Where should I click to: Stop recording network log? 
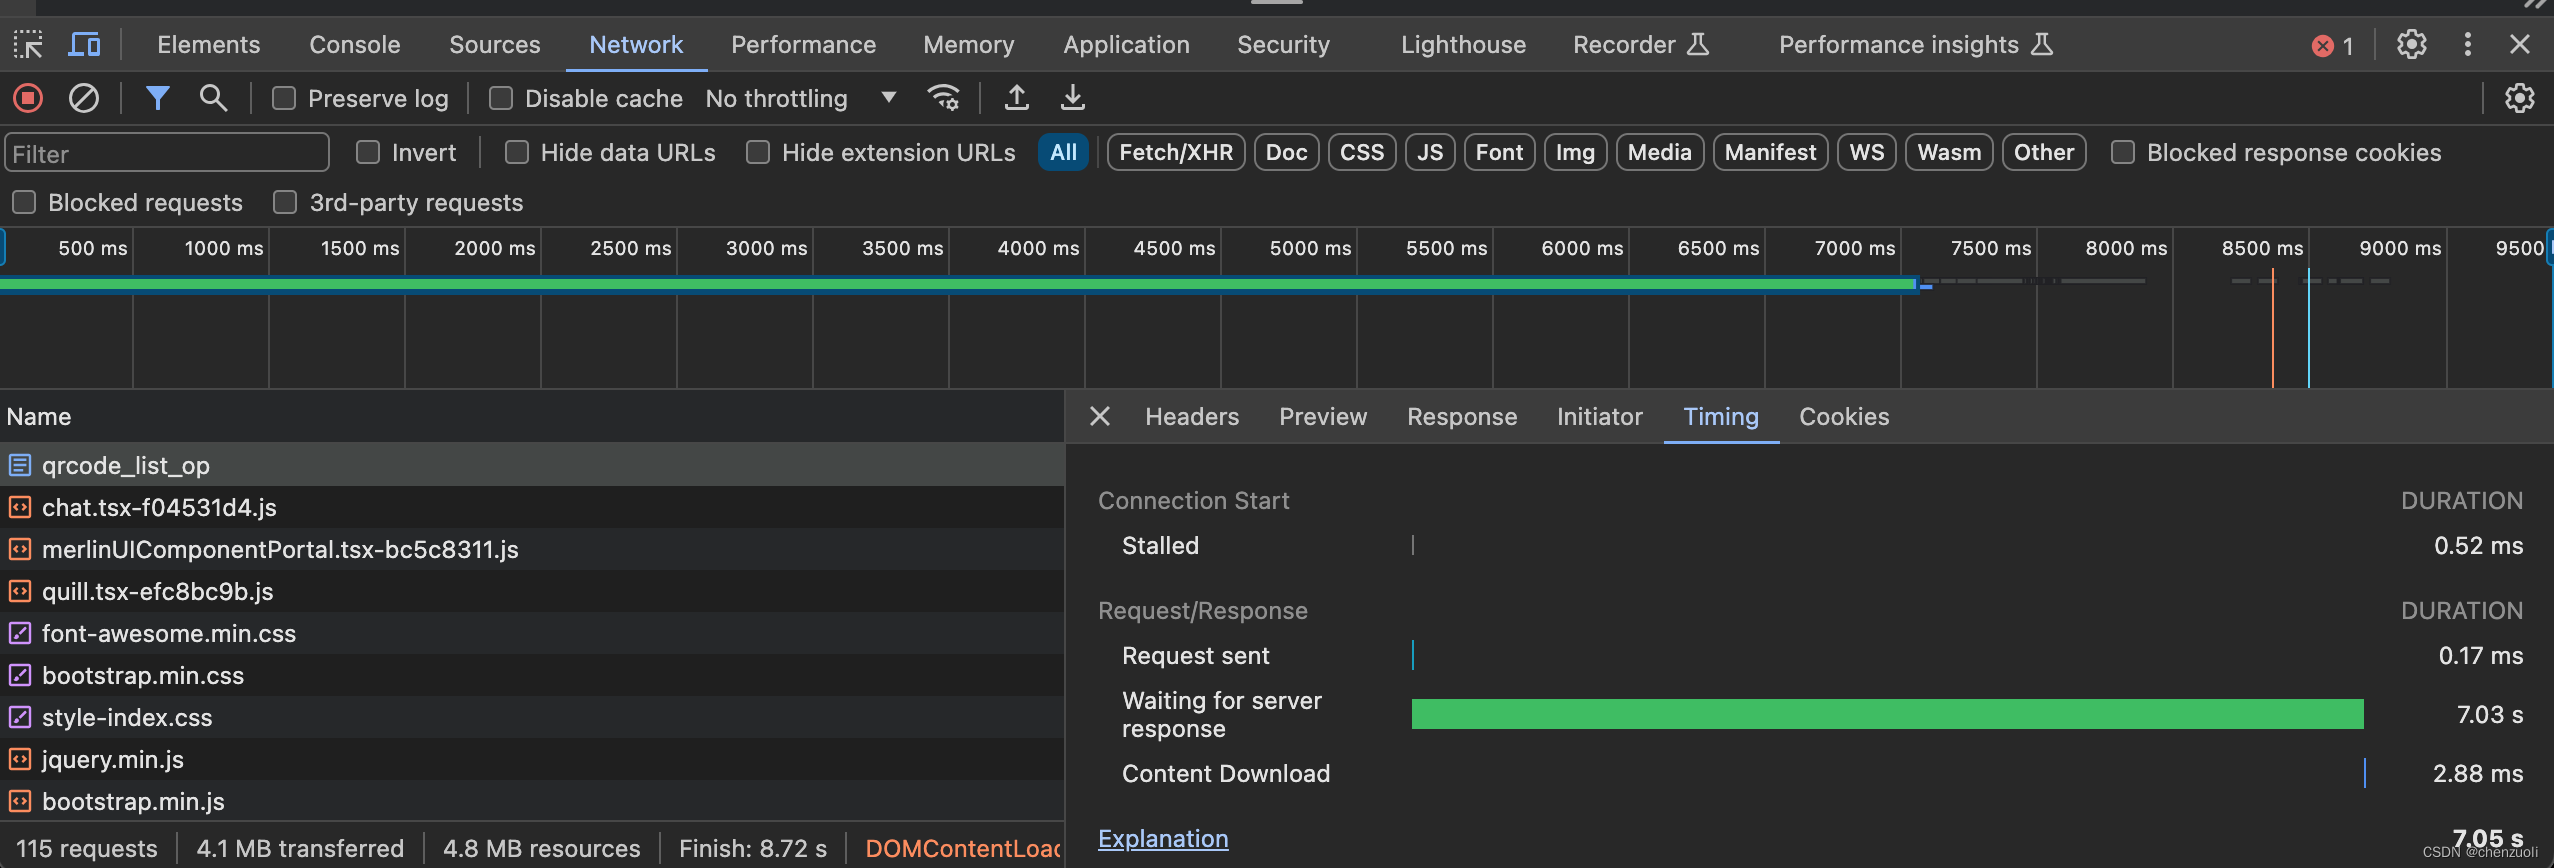(28, 98)
